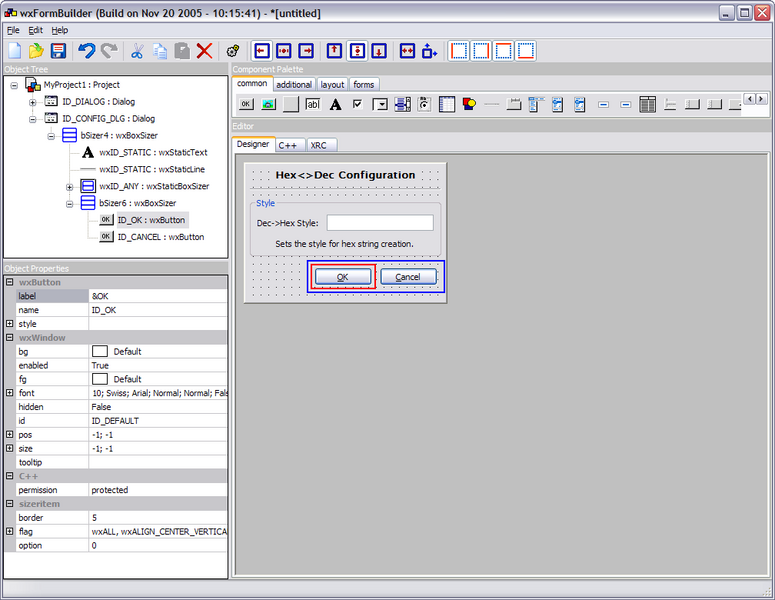Add a button from the OK palette icon
Screen dimensions: 775x600
[x=246, y=104]
